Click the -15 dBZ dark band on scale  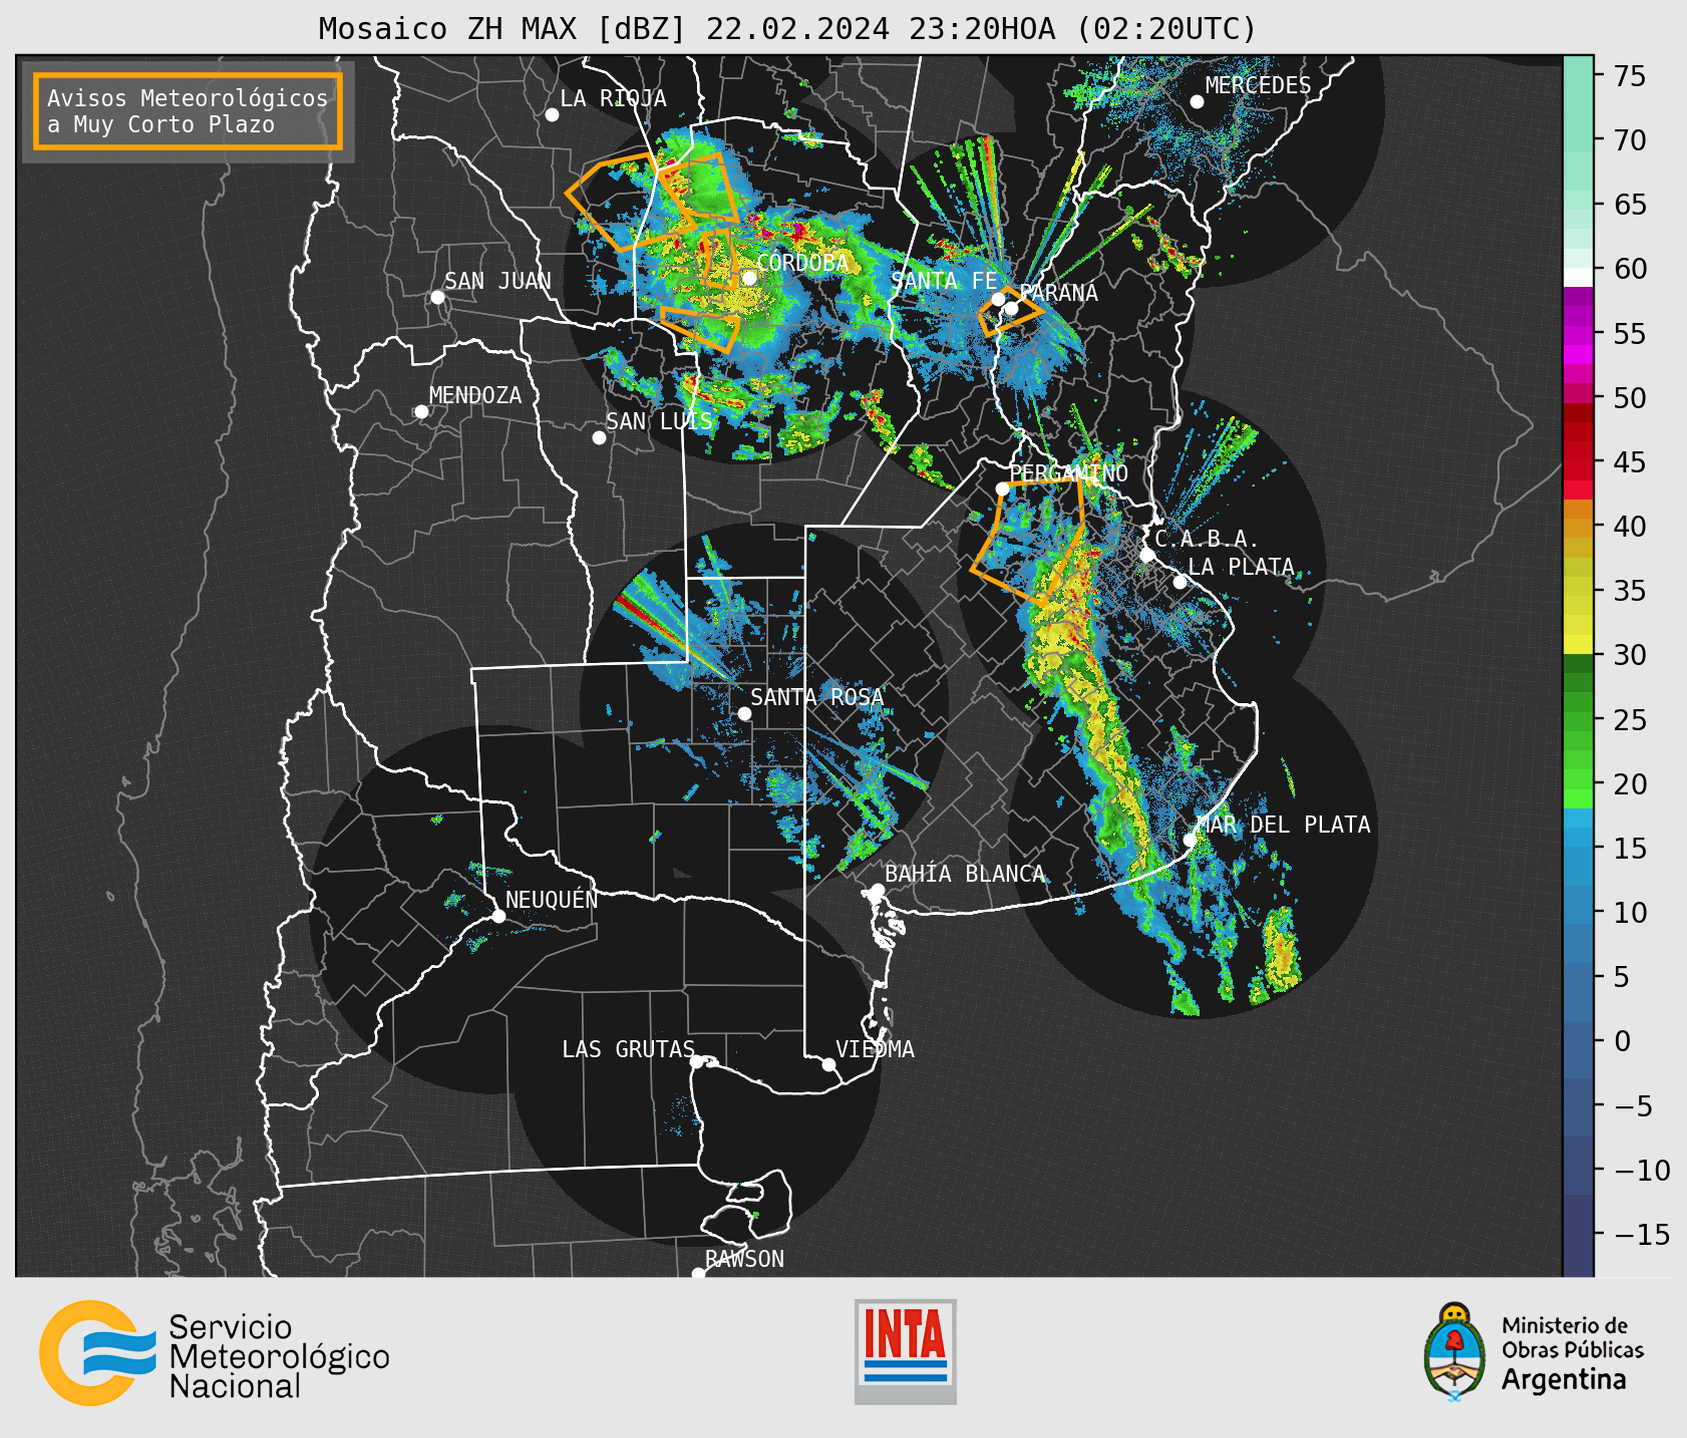click(1578, 1234)
